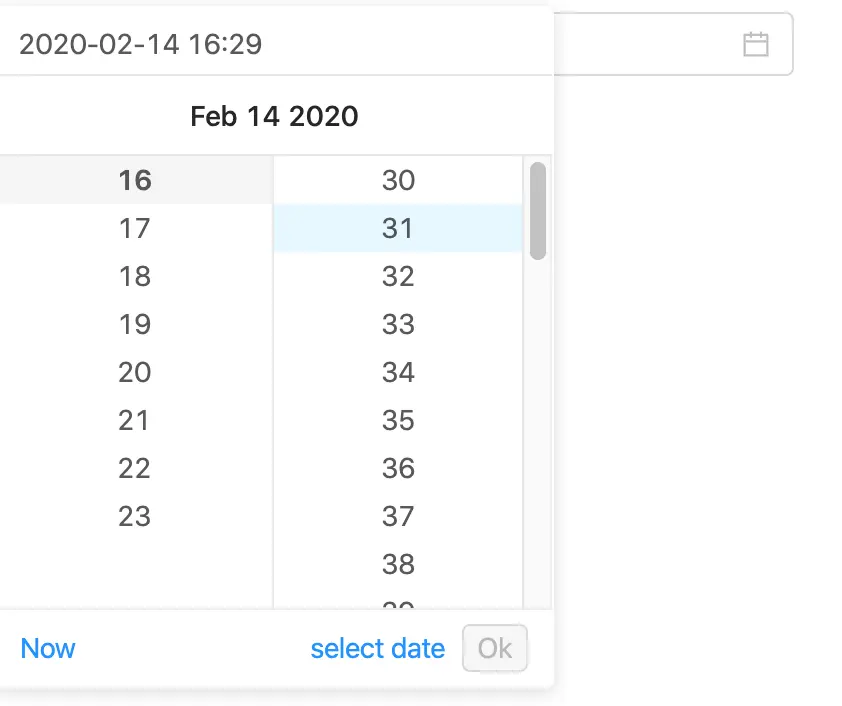Choose minute 38

pyautogui.click(x=398, y=564)
